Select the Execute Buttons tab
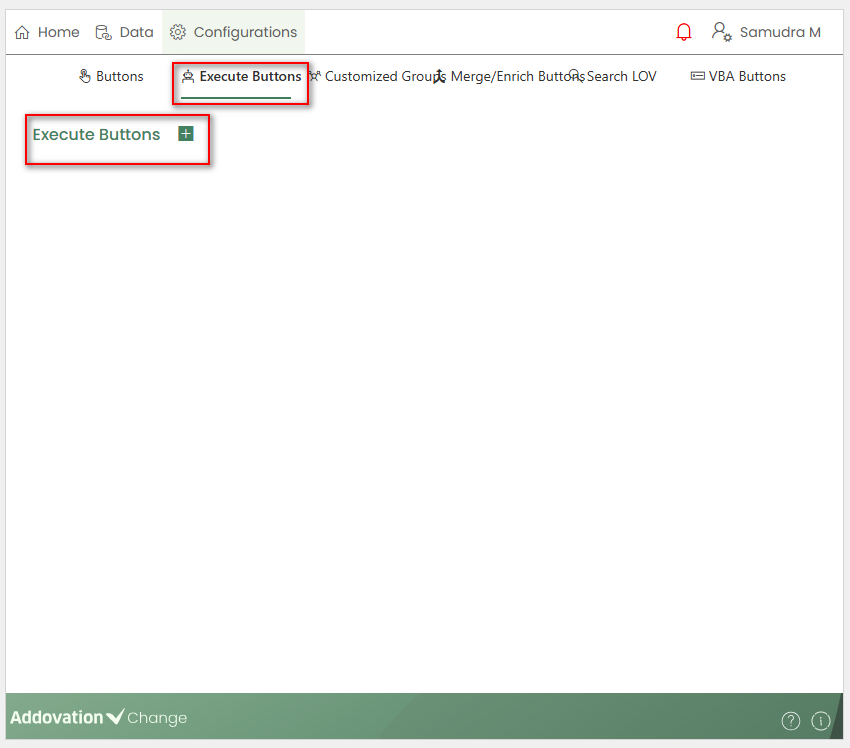Viewport: 850px width, 748px height. pos(249,76)
